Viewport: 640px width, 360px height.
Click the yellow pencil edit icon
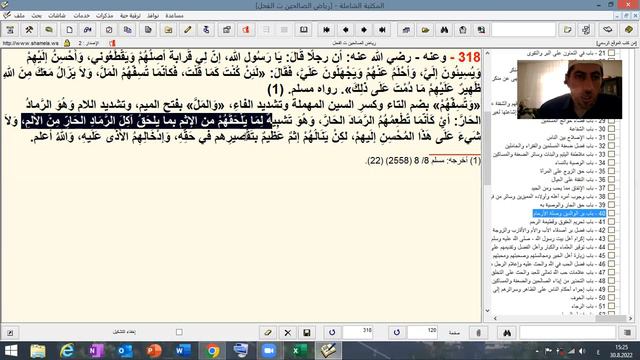coord(187,30)
